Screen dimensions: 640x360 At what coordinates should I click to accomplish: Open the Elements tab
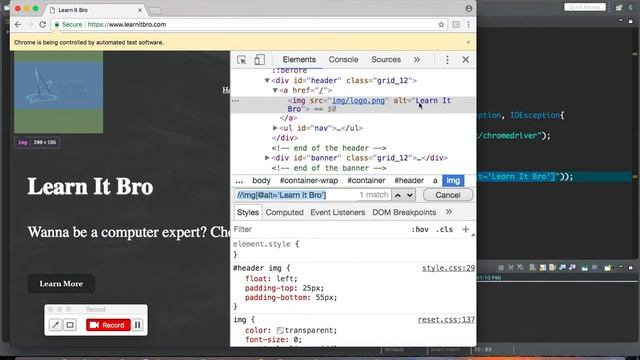pos(299,60)
